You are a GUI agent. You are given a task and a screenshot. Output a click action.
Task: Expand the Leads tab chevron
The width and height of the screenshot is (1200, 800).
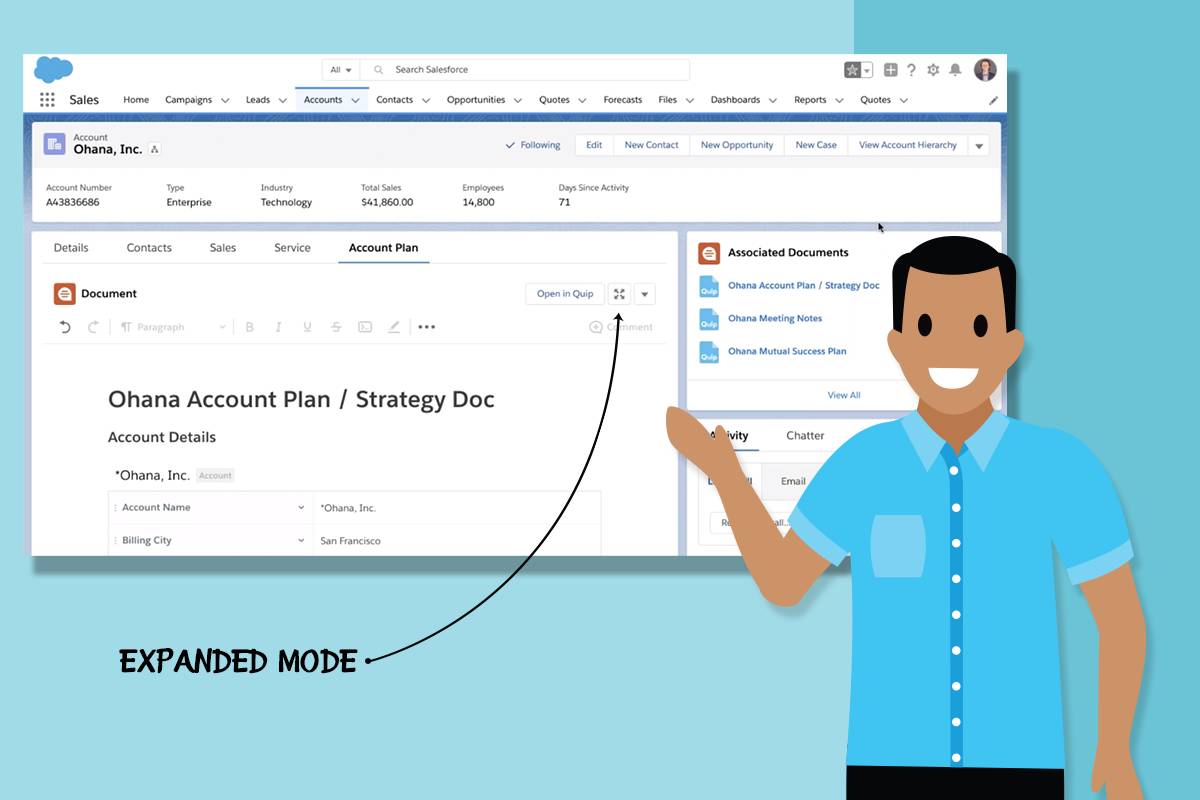click(281, 100)
